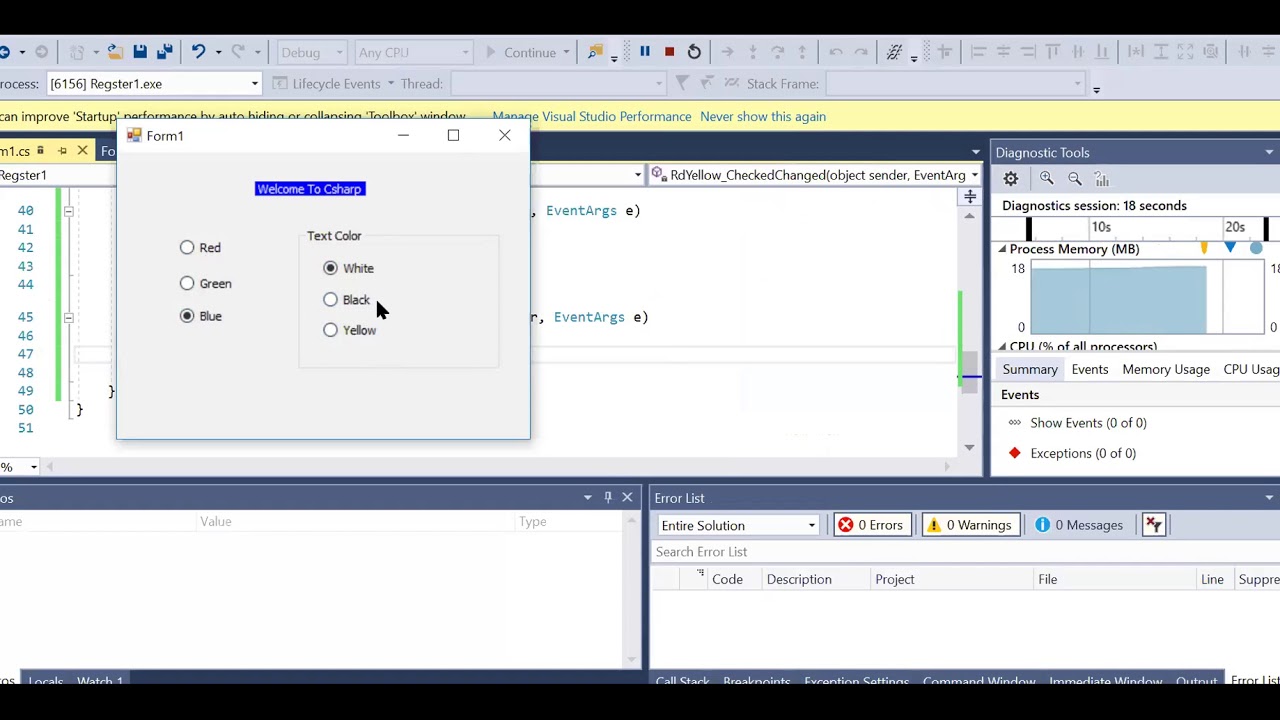The image size is (1280, 720).
Task: Open the Thread combo box
Action: point(557,84)
